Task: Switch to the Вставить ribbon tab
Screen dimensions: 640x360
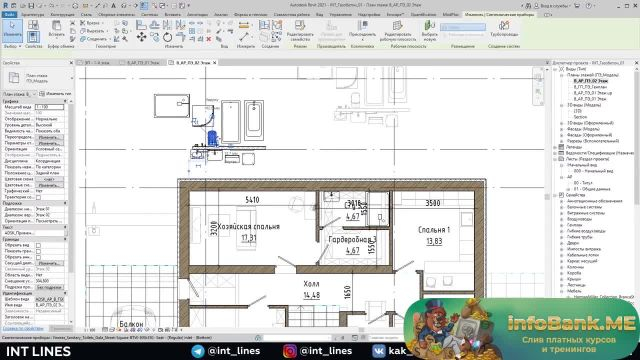Action: tap(172, 14)
